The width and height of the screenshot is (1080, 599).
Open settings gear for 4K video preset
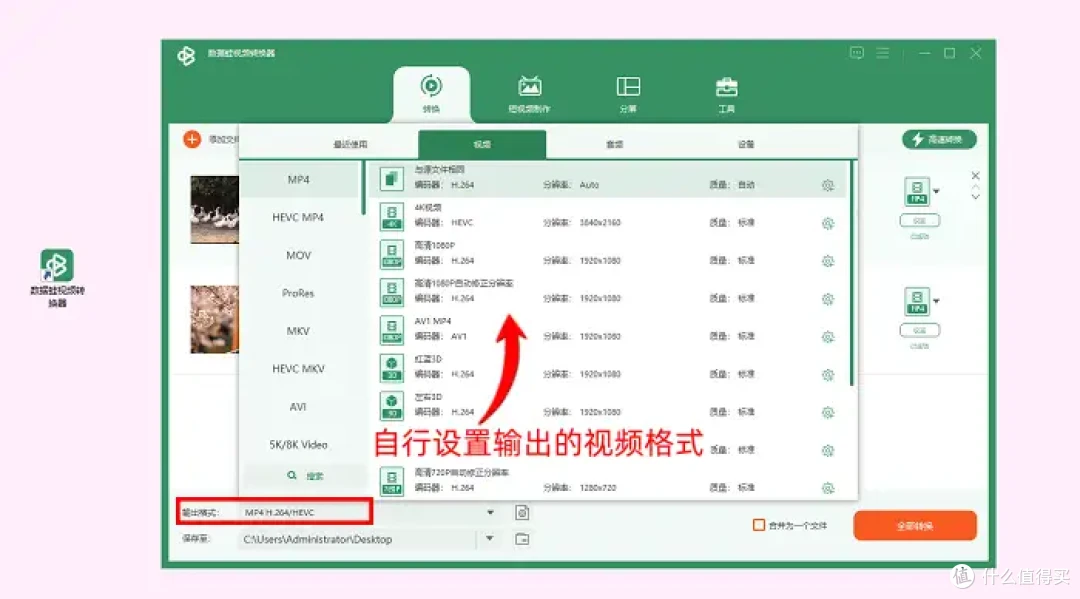click(828, 223)
